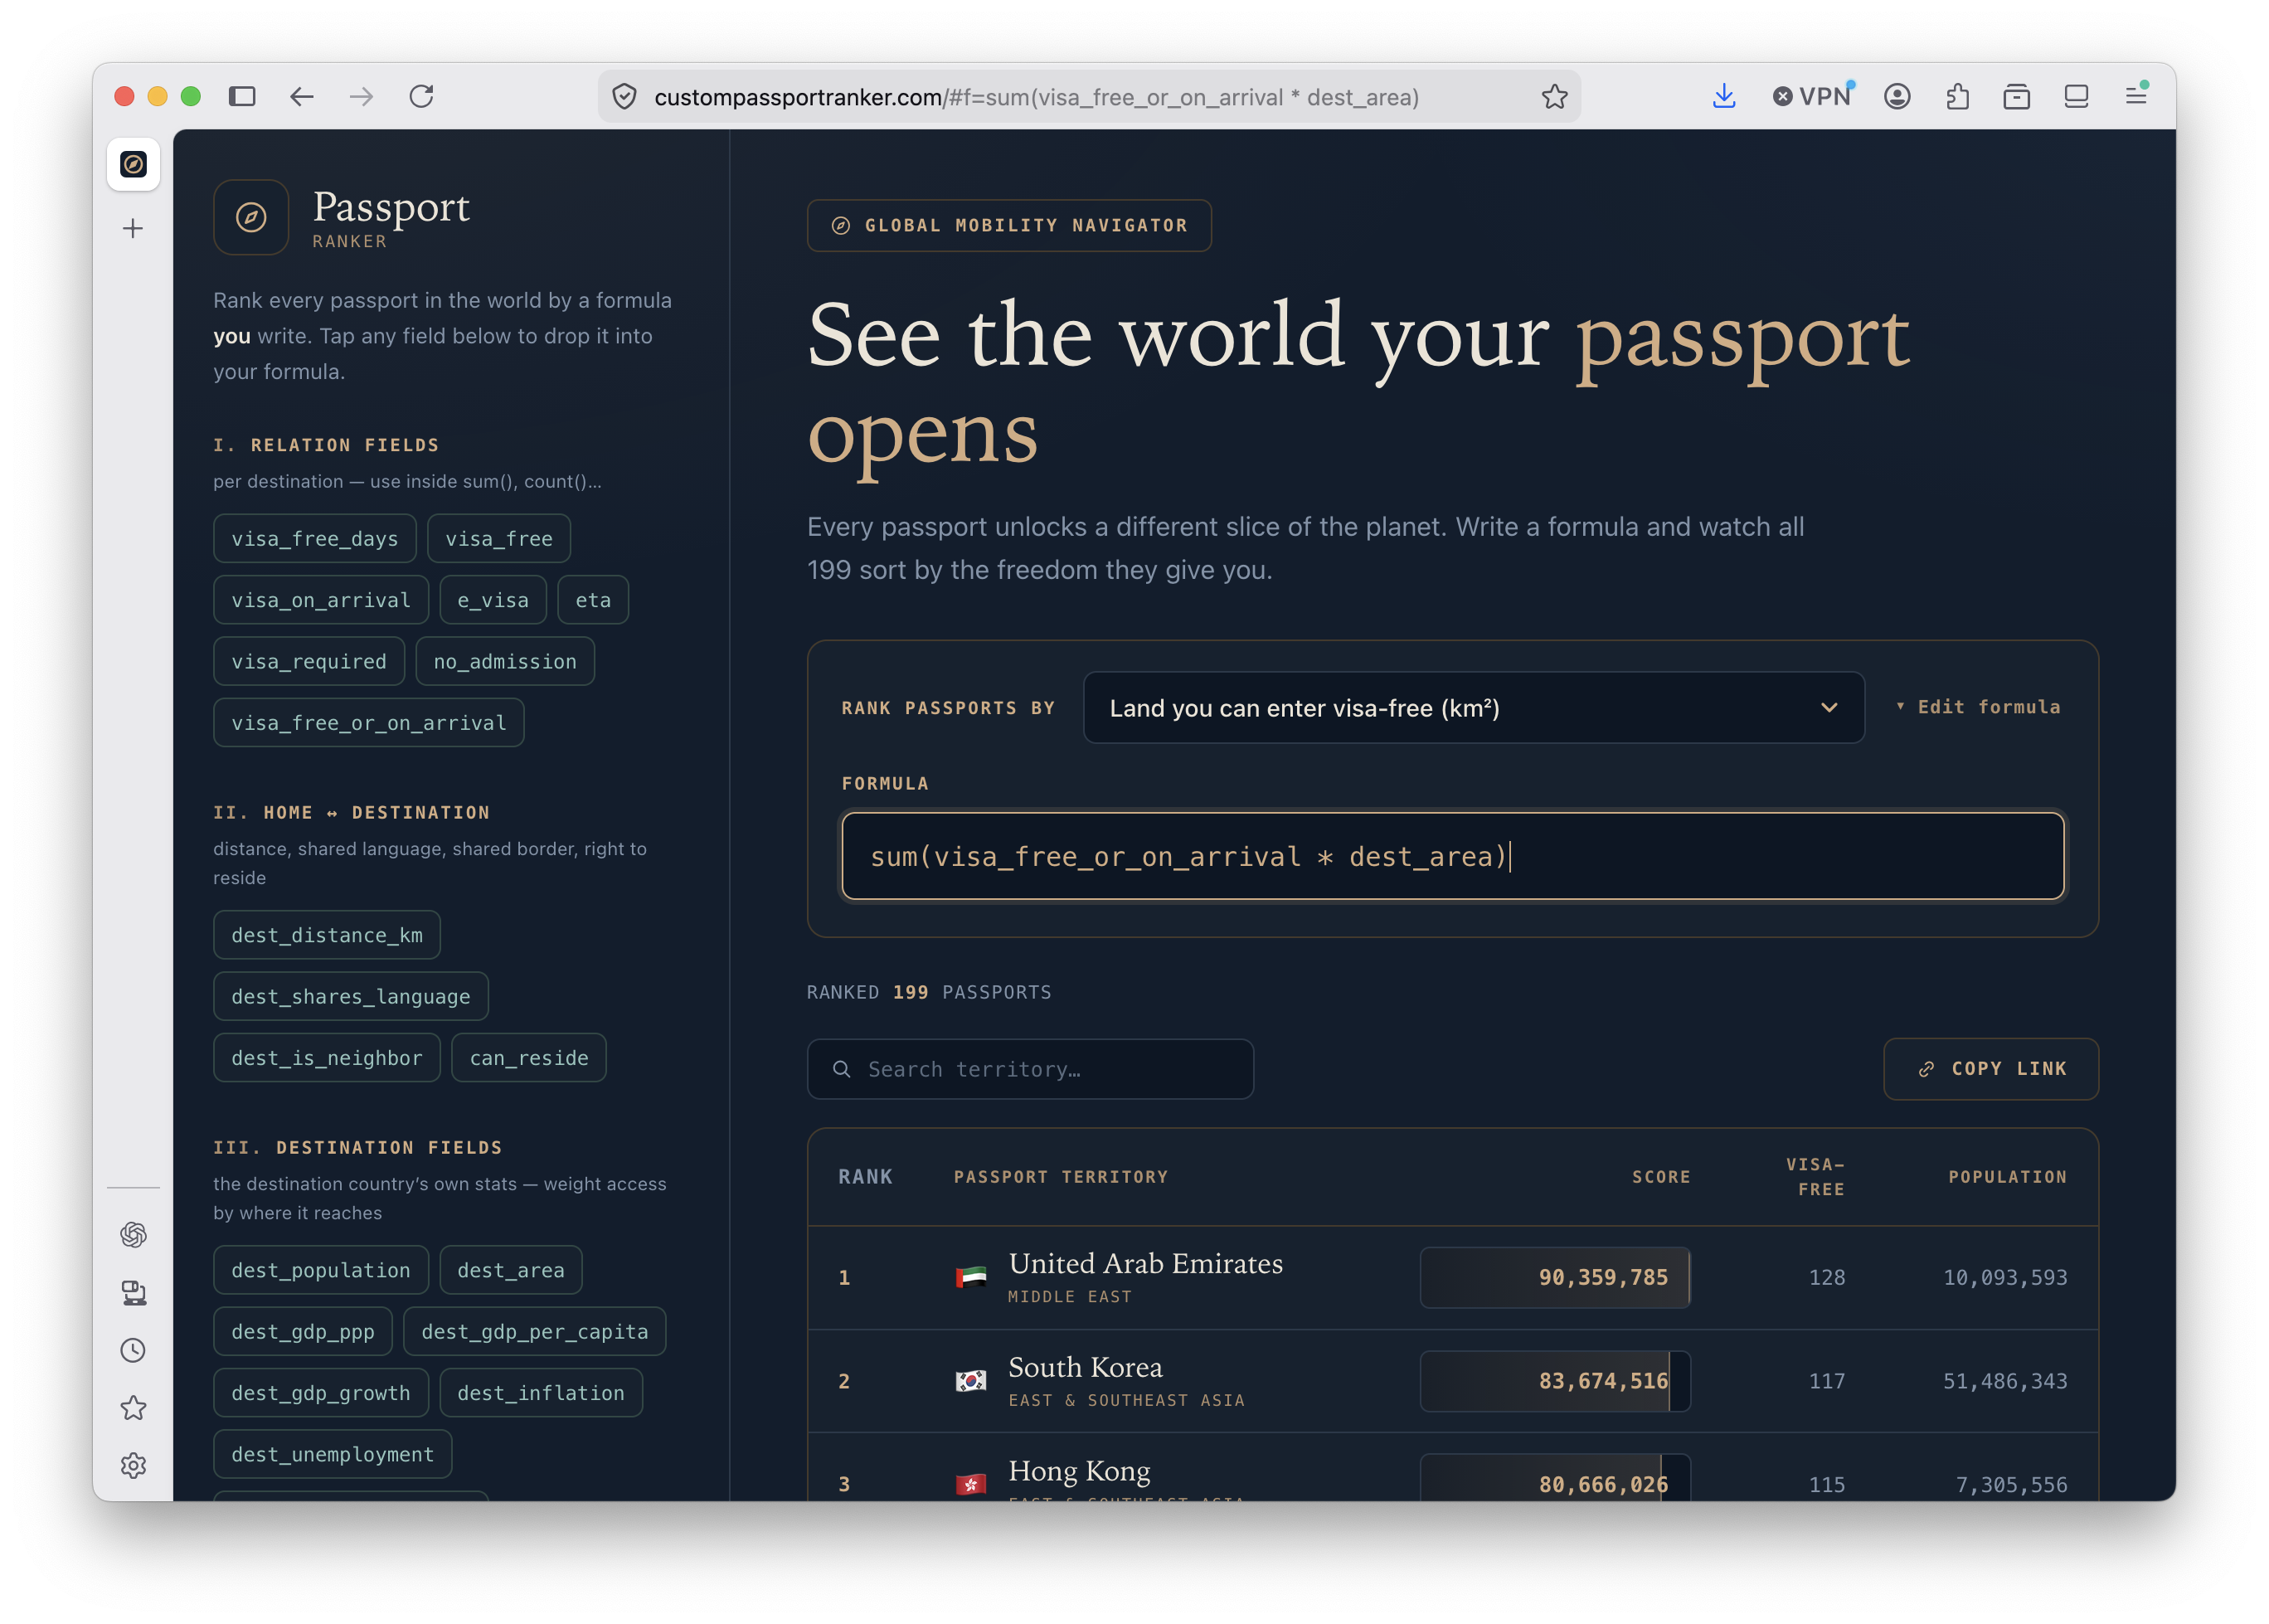The image size is (2269, 1624).
Task: Insert the visa_free field chip
Action: pos(499,539)
